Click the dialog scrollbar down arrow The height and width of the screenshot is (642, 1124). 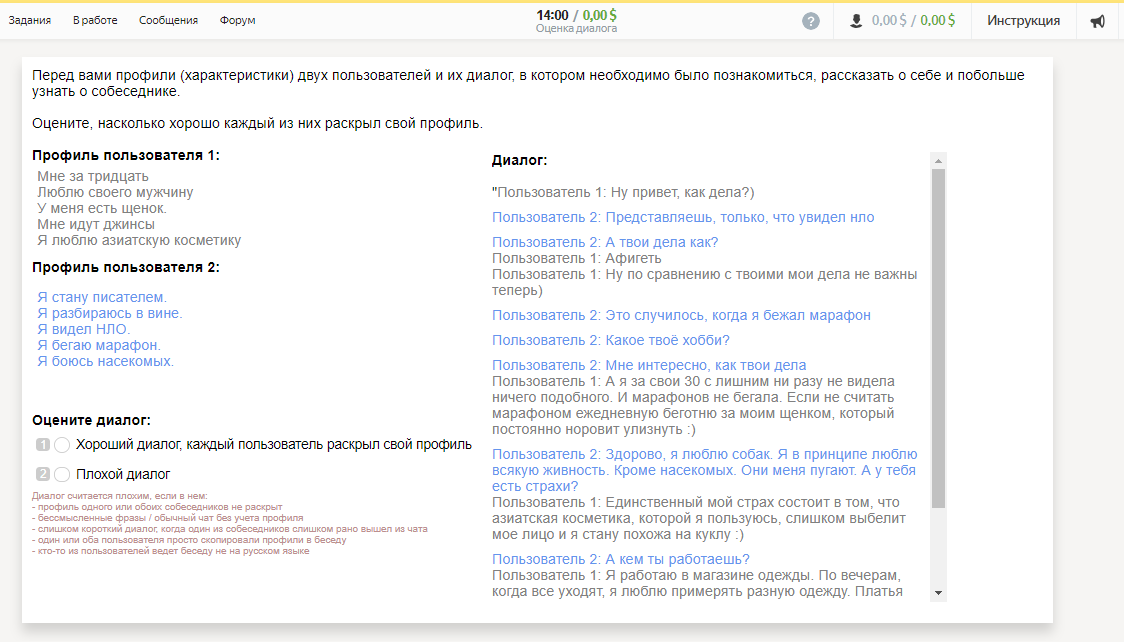938,593
